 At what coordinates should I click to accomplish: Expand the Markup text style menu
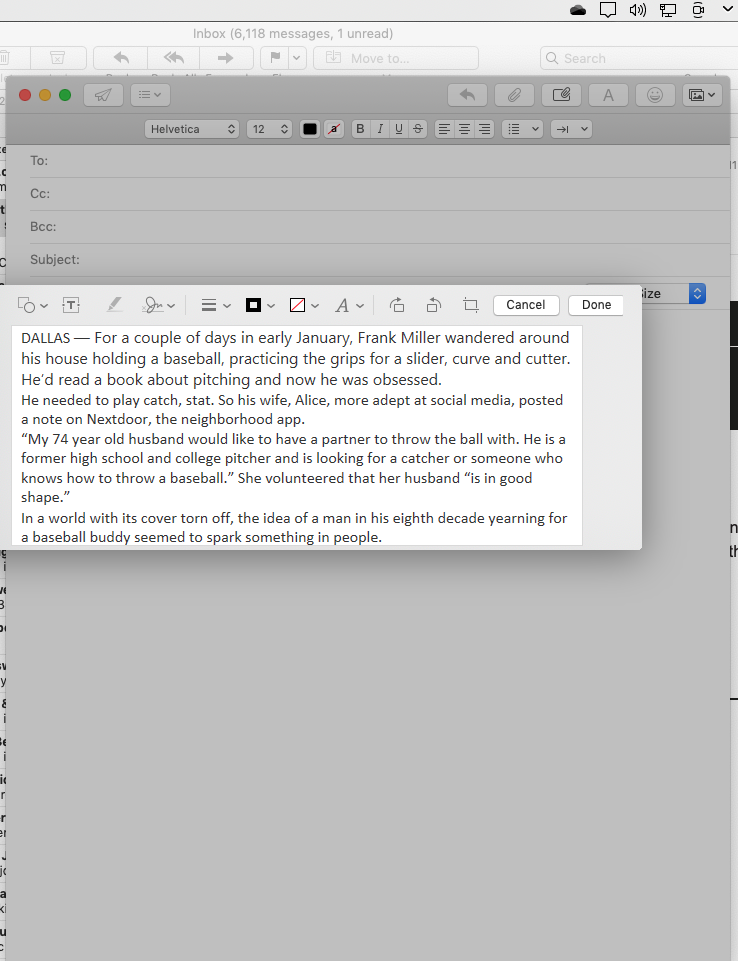347,305
